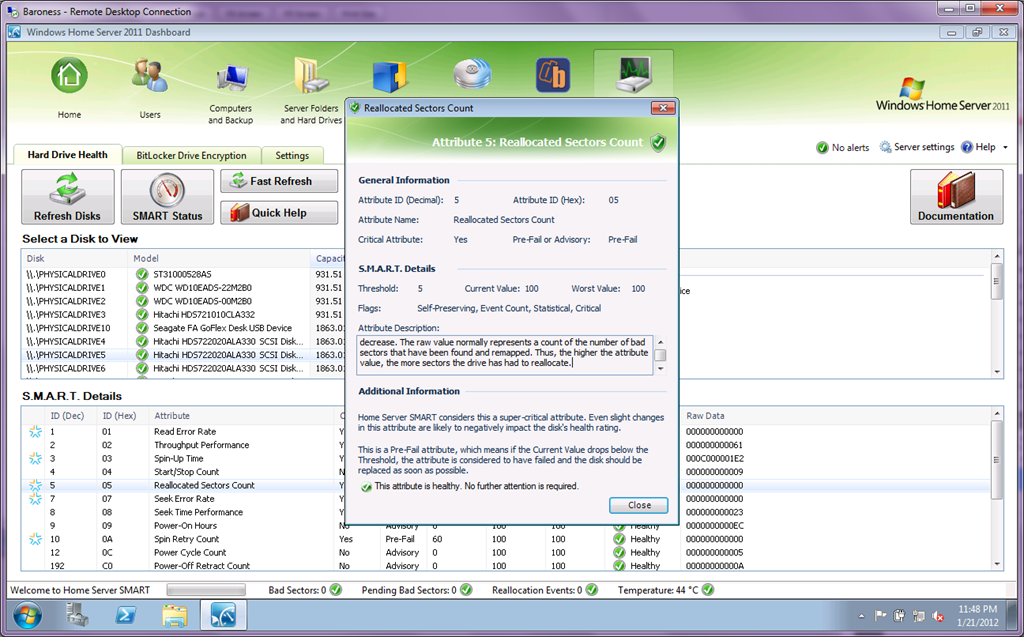Open Windows Explorer from the taskbar
Screen dimensions: 1024x637
(x=174, y=615)
